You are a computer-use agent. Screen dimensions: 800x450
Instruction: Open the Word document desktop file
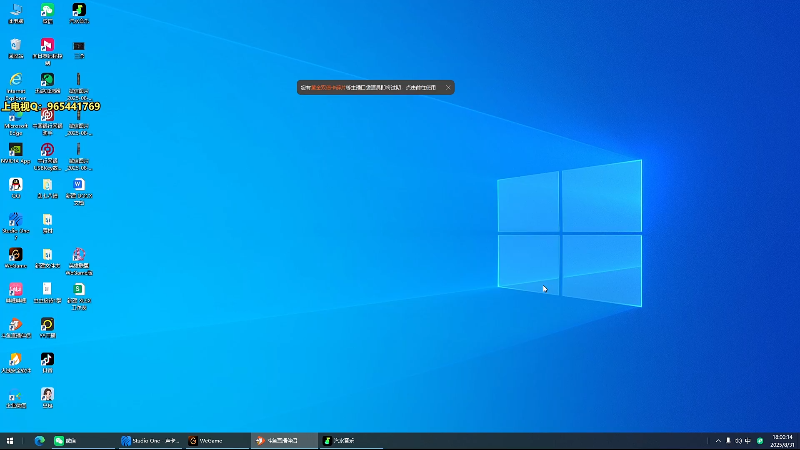79,191
